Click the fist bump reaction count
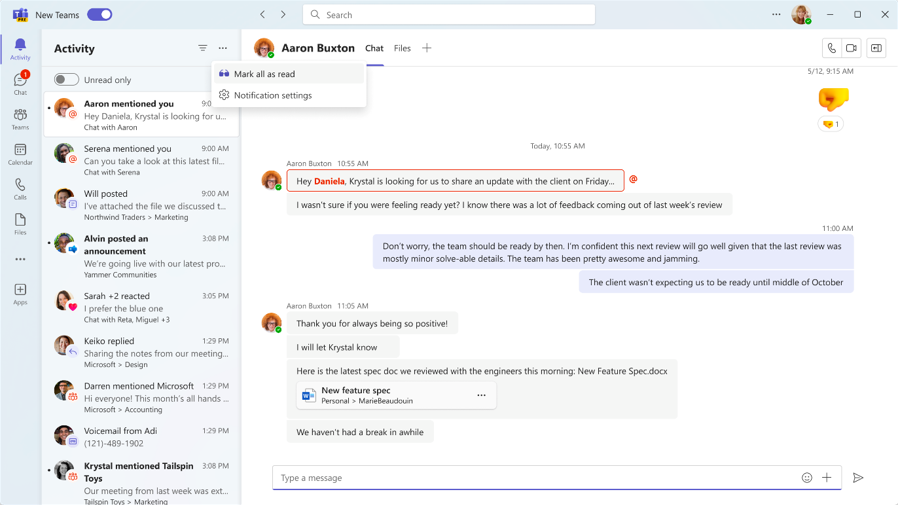The image size is (898, 505). click(830, 124)
